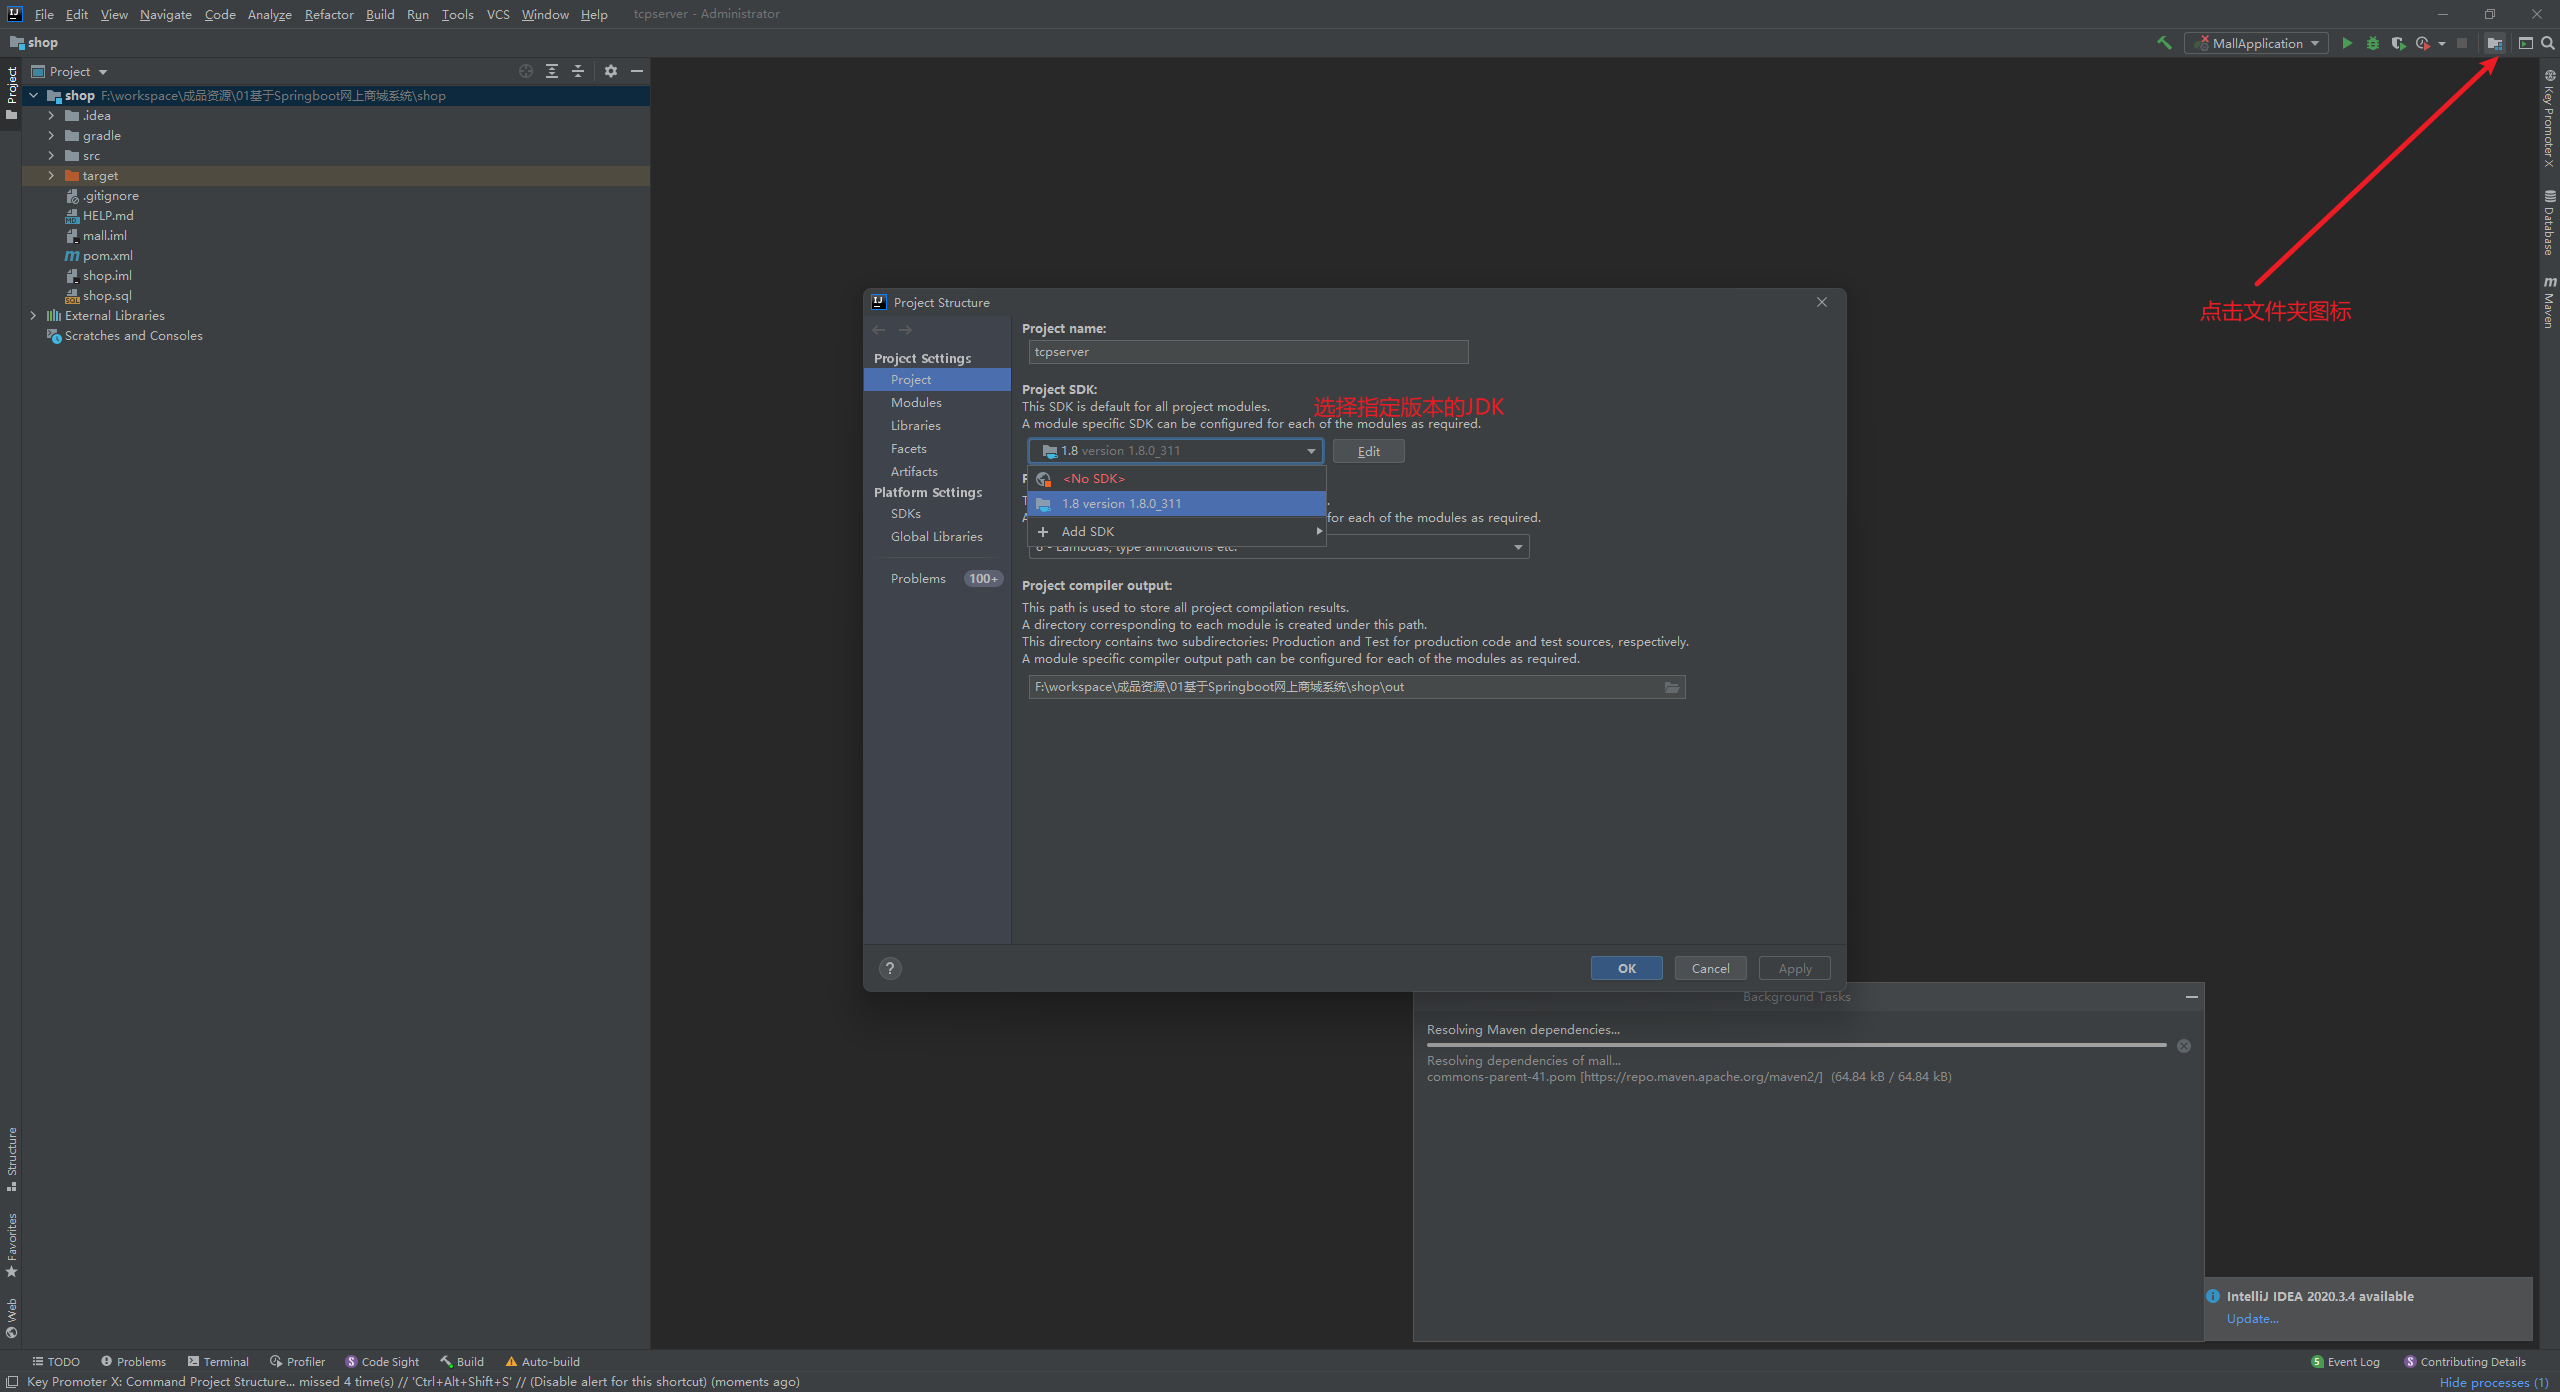This screenshot has height=1392, width=2560.
Task: Select shop.sql file in project tree
Action: (x=107, y=296)
